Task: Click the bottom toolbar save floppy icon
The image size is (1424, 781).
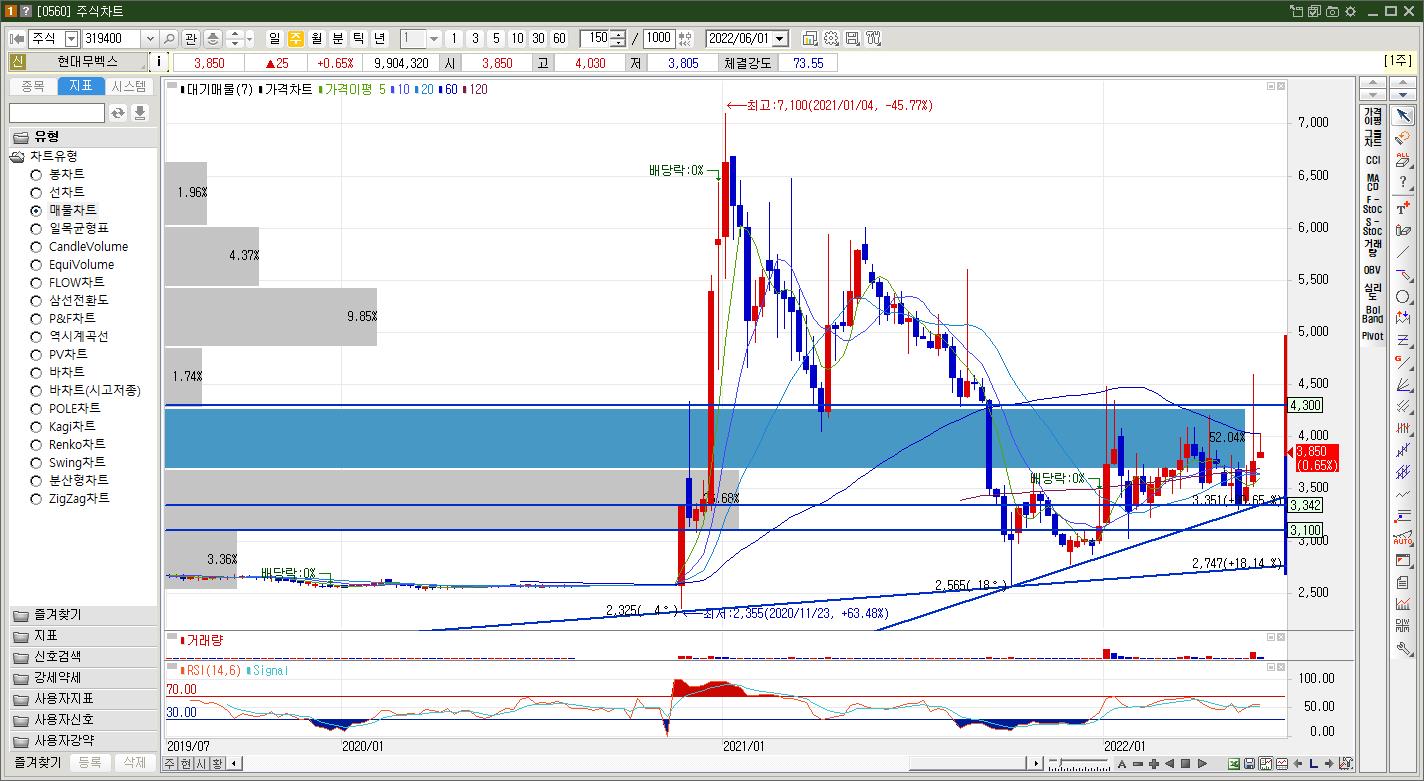Action: click(1250, 764)
